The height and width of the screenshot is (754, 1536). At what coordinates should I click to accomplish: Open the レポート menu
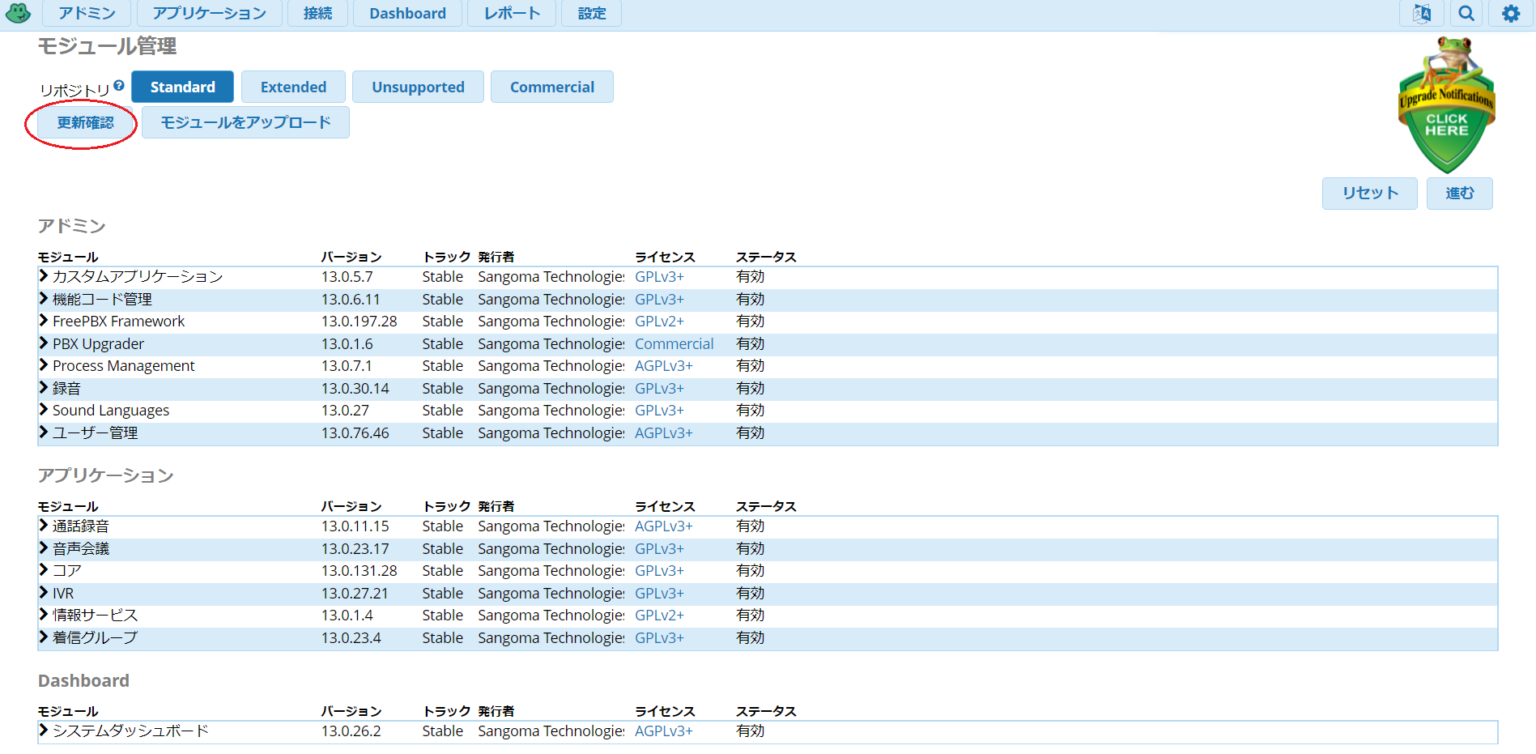tap(511, 13)
